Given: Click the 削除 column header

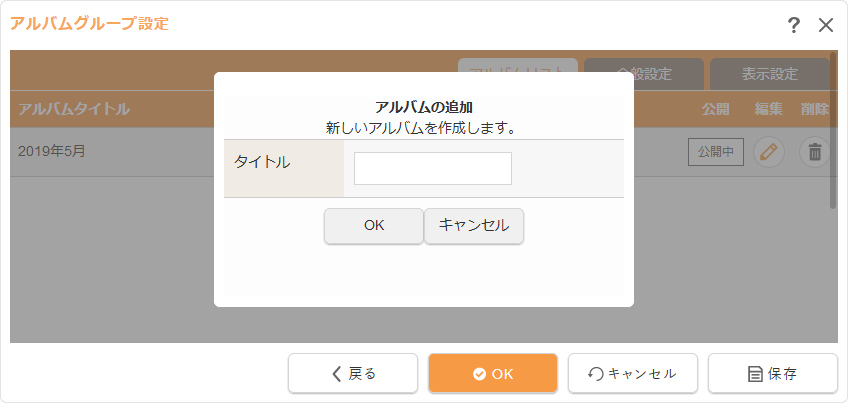Looking at the screenshot, I should (x=815, y=109).
